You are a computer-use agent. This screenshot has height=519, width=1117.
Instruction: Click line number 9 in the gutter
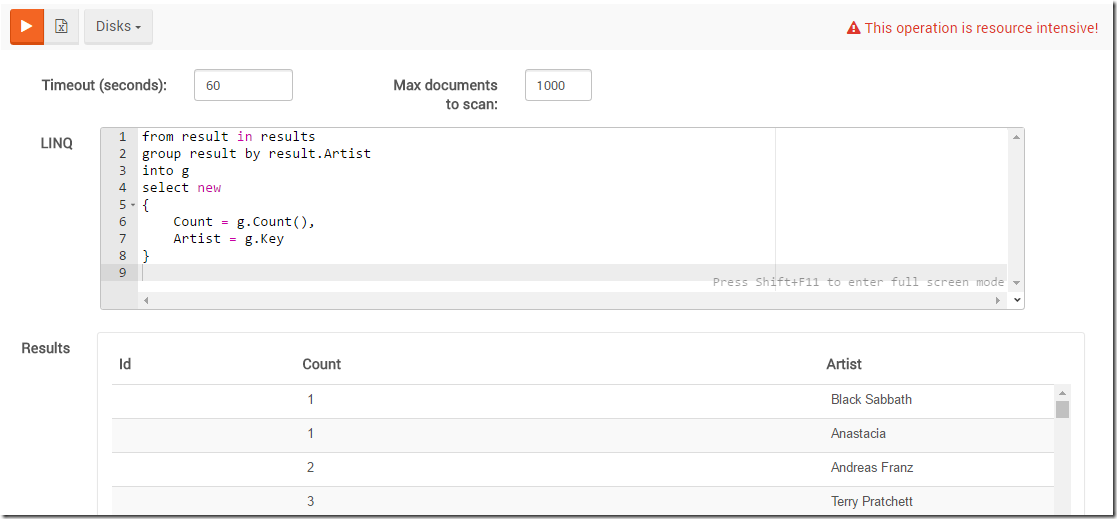pyautogui.click(x=122, y=273)
